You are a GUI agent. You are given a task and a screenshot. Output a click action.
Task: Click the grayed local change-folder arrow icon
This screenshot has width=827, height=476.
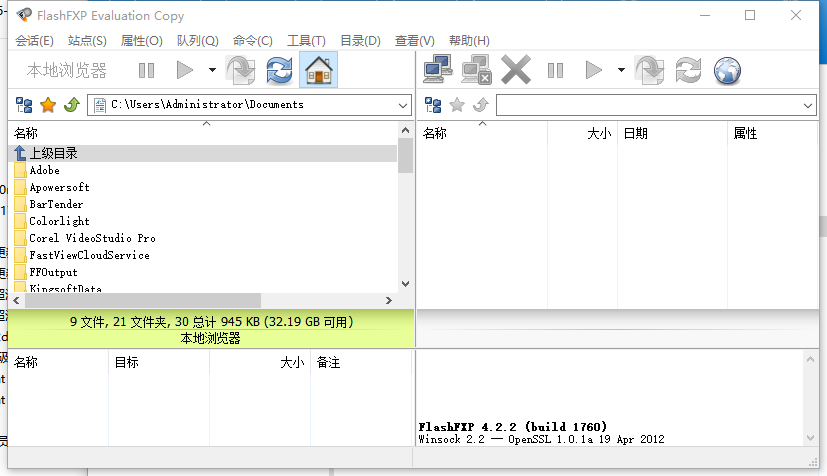pyautogui.click(x=241, y=70)
